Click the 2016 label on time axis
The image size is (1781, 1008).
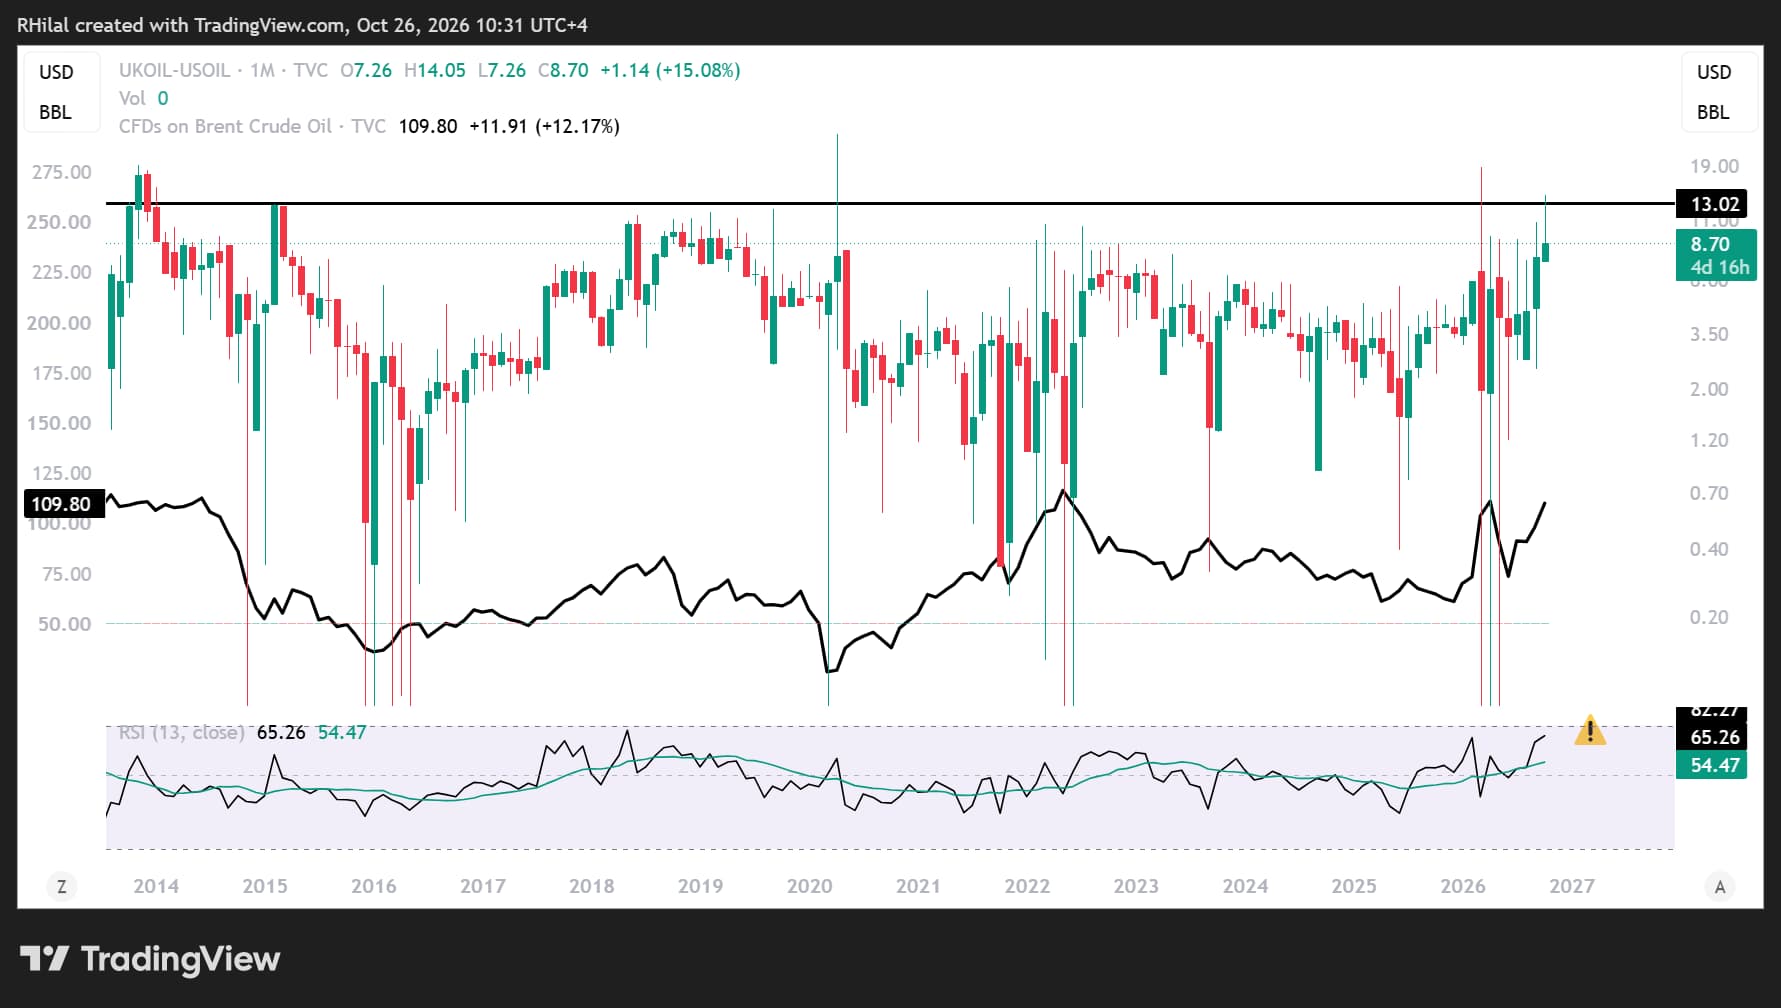pos(374,886)
